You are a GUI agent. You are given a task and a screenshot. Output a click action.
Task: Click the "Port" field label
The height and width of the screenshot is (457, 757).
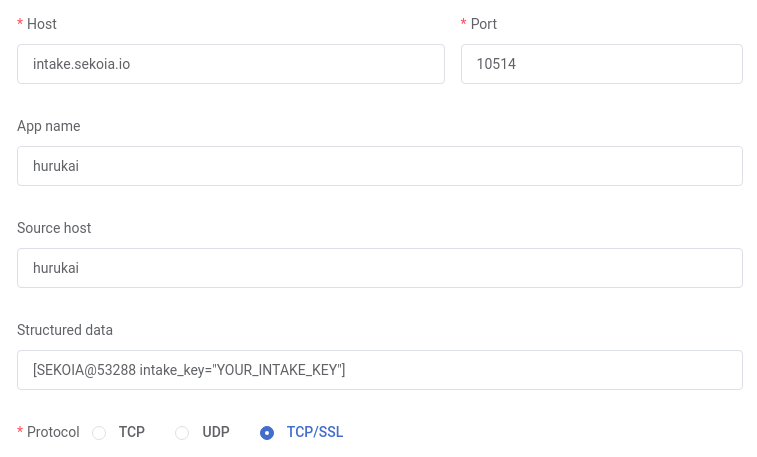tap(484, 24)
